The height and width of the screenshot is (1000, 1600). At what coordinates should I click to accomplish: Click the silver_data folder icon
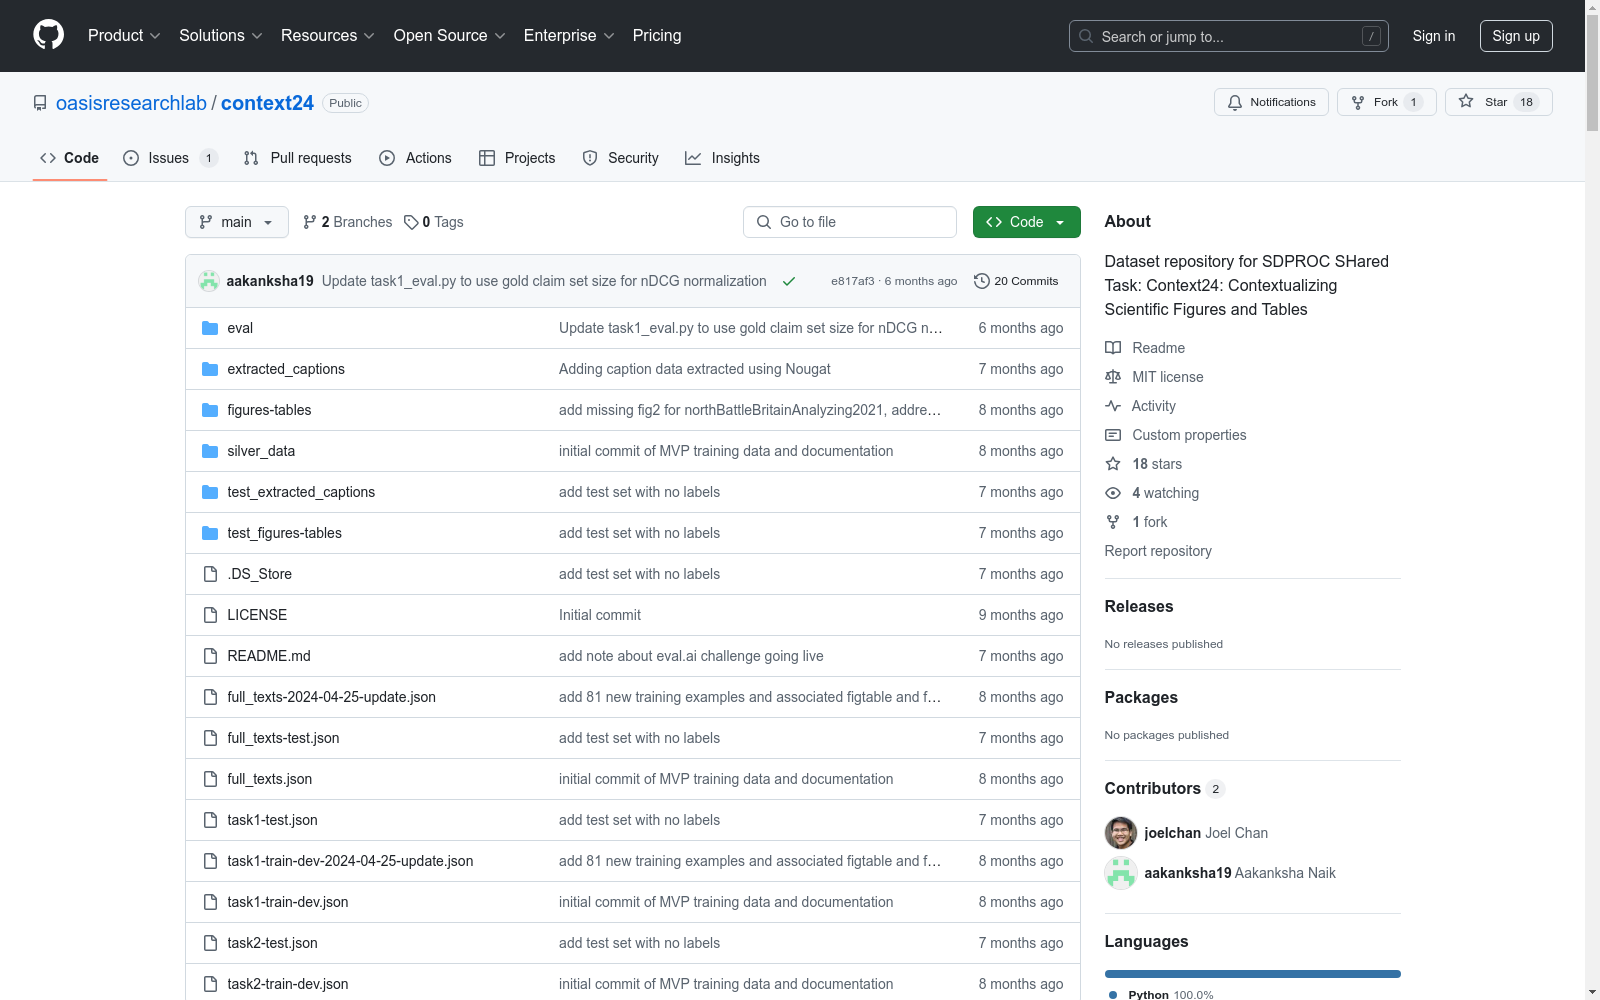210,451
